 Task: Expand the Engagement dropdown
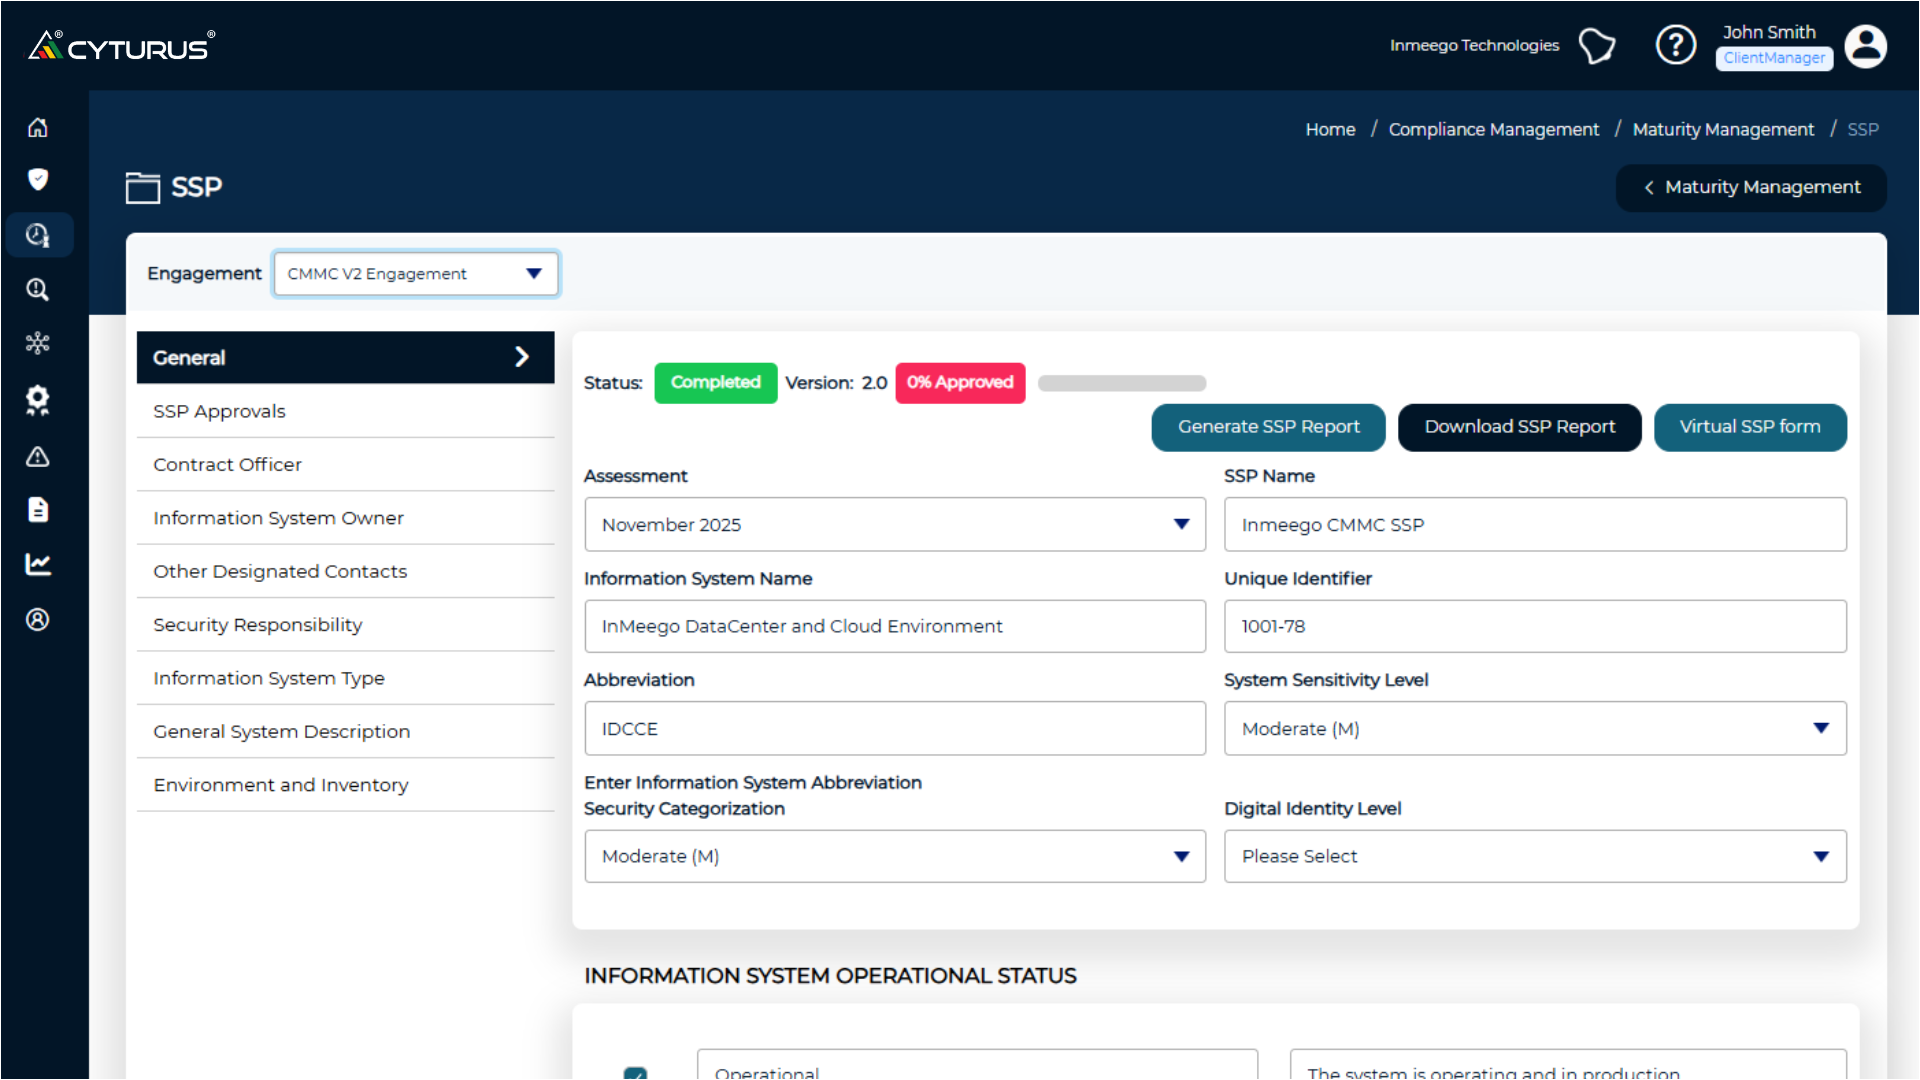pos(416,274)
